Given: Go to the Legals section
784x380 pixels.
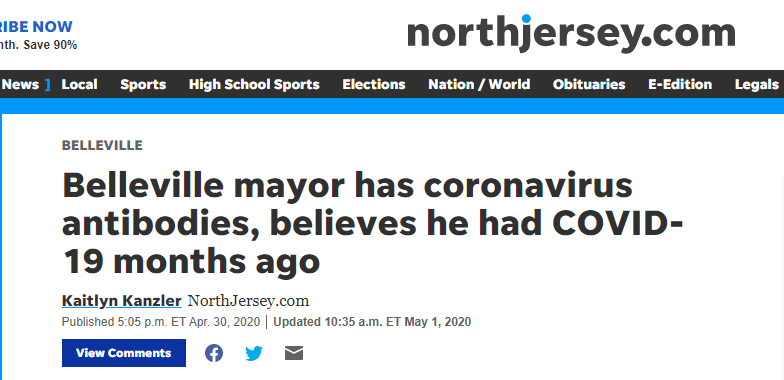Looking at the screenshot, I should coord(756,84).
